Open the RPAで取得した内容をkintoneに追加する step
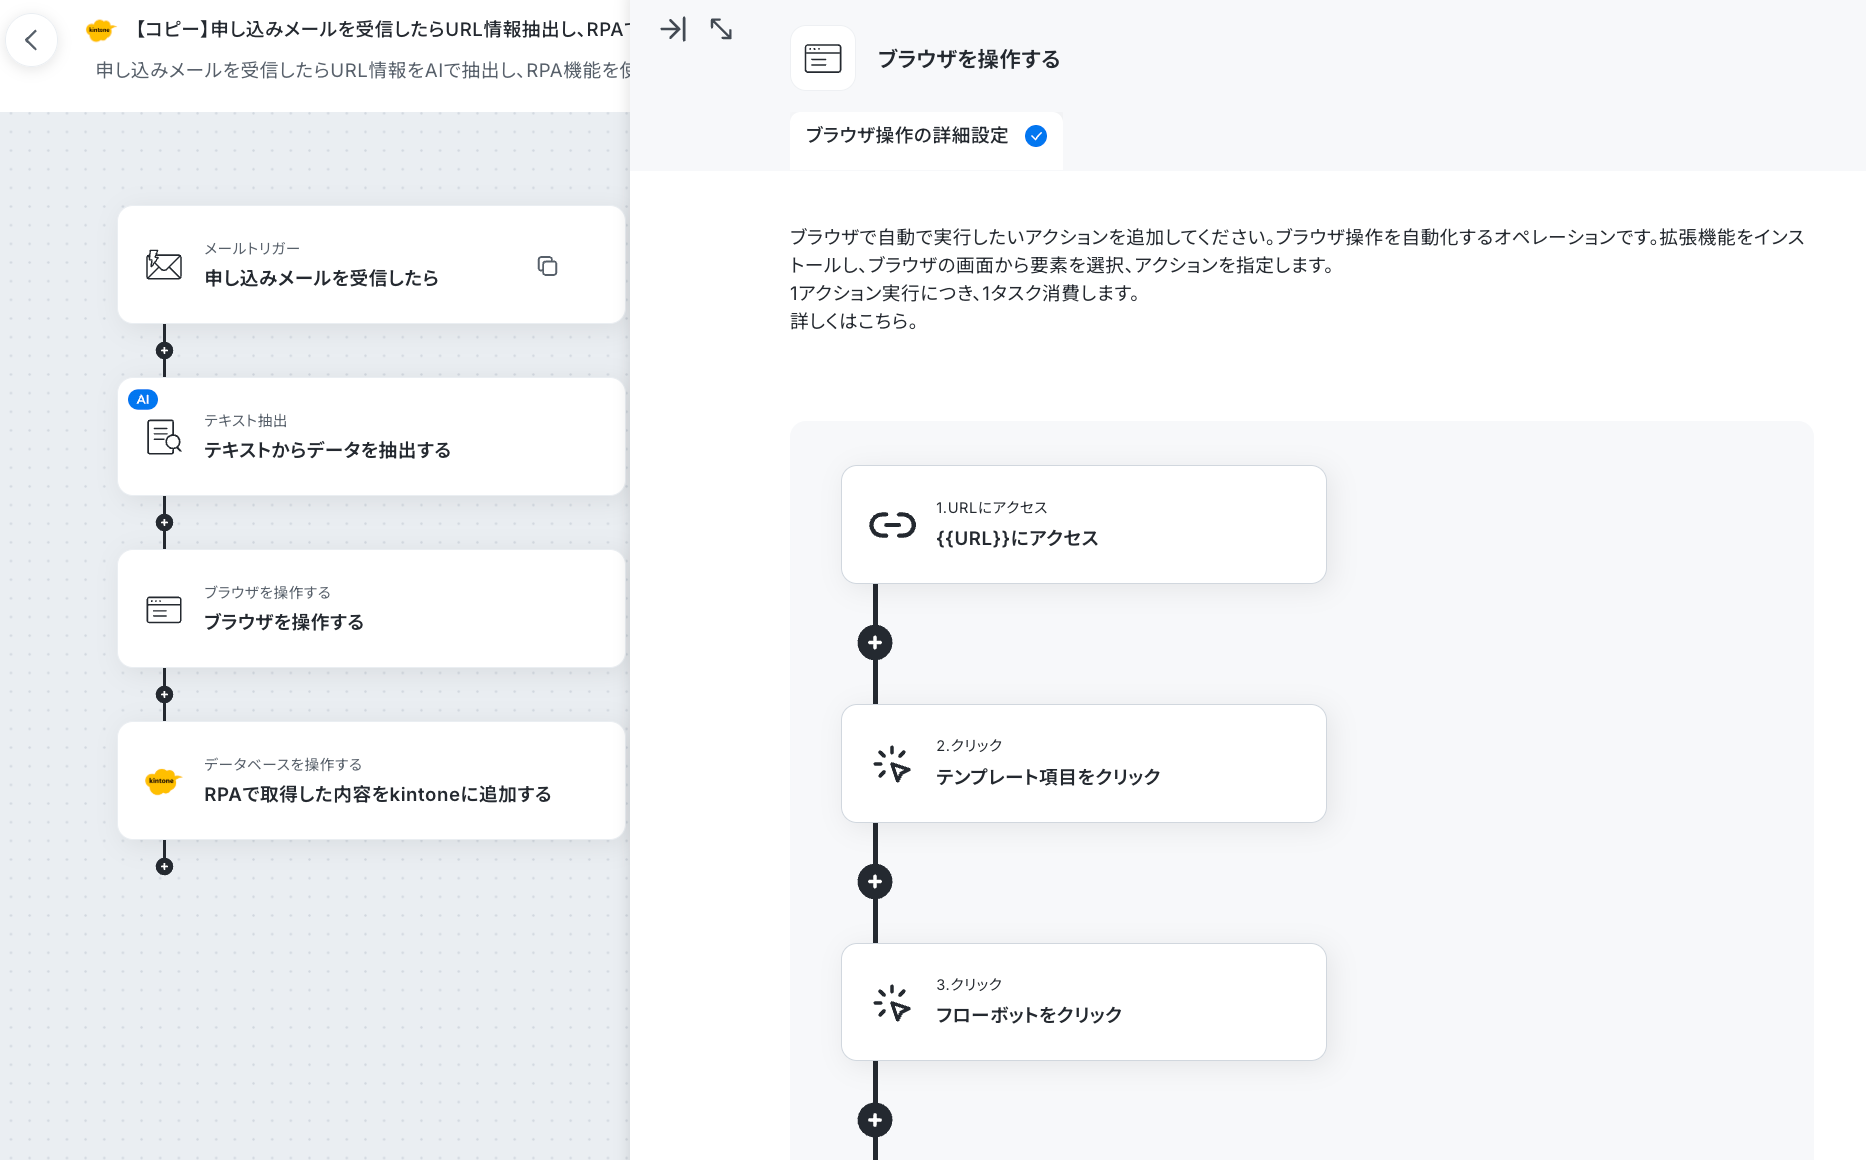This screenshot has width=1866, height=1160. [371, 780]
